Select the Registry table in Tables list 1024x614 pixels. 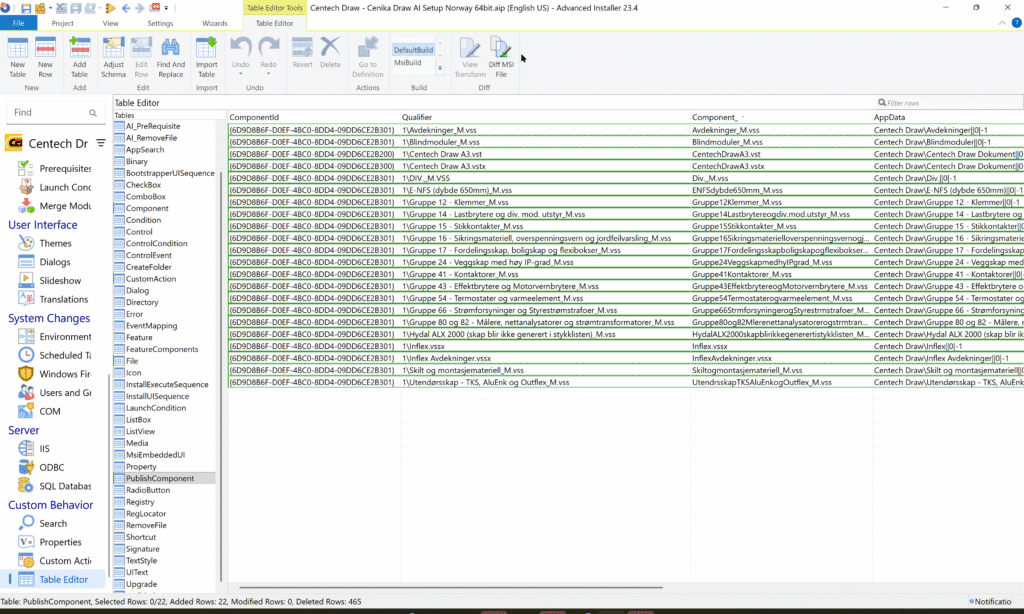(140, 502)
